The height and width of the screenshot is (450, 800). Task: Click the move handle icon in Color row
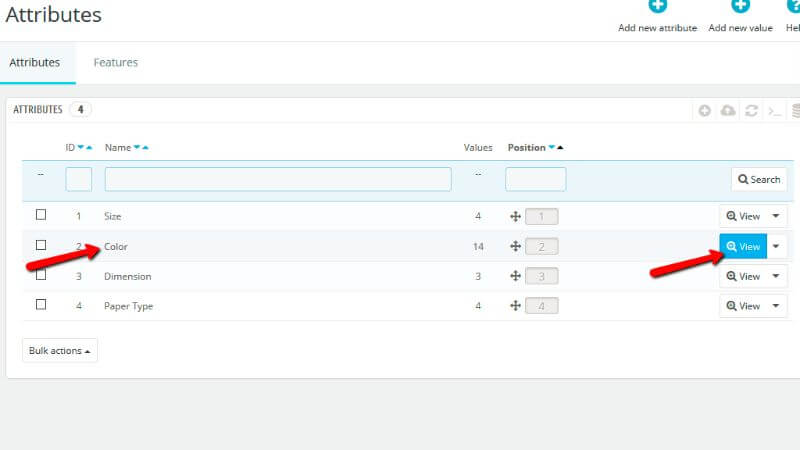coord(515,246)
